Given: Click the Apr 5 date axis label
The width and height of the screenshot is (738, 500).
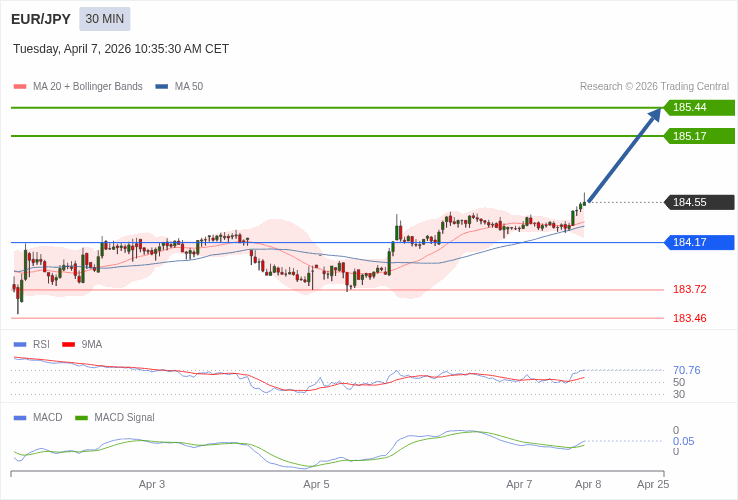Looking at the screenshot, I should tap(316, 484).
